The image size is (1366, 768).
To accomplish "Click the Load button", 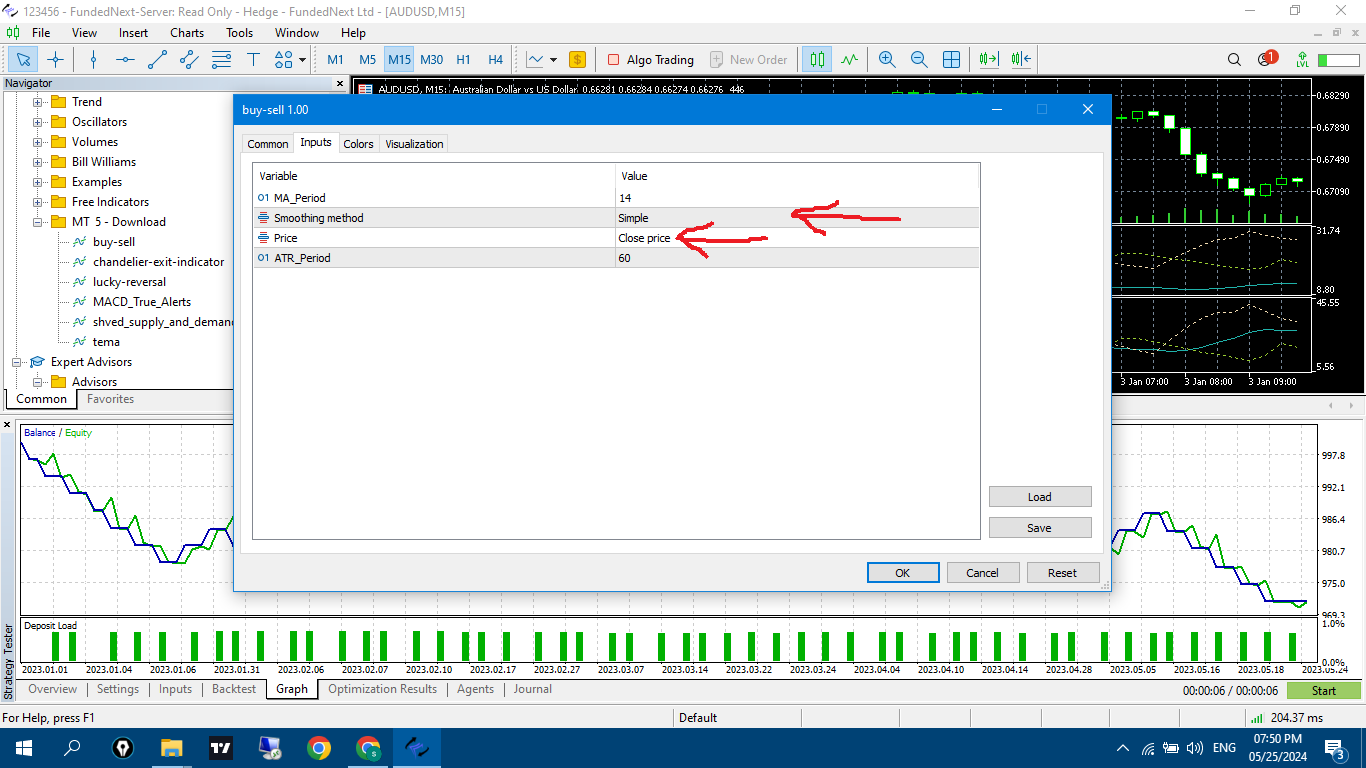I will pos(1040,497).
